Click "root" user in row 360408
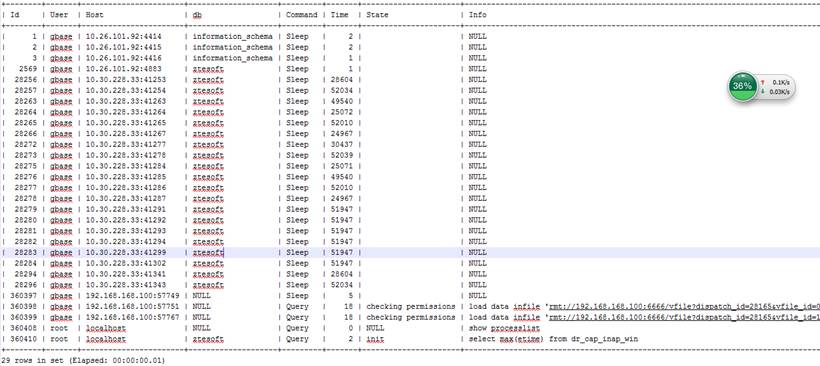The height and width of the screenshot is (366, 820). click(x=59, y=328)
